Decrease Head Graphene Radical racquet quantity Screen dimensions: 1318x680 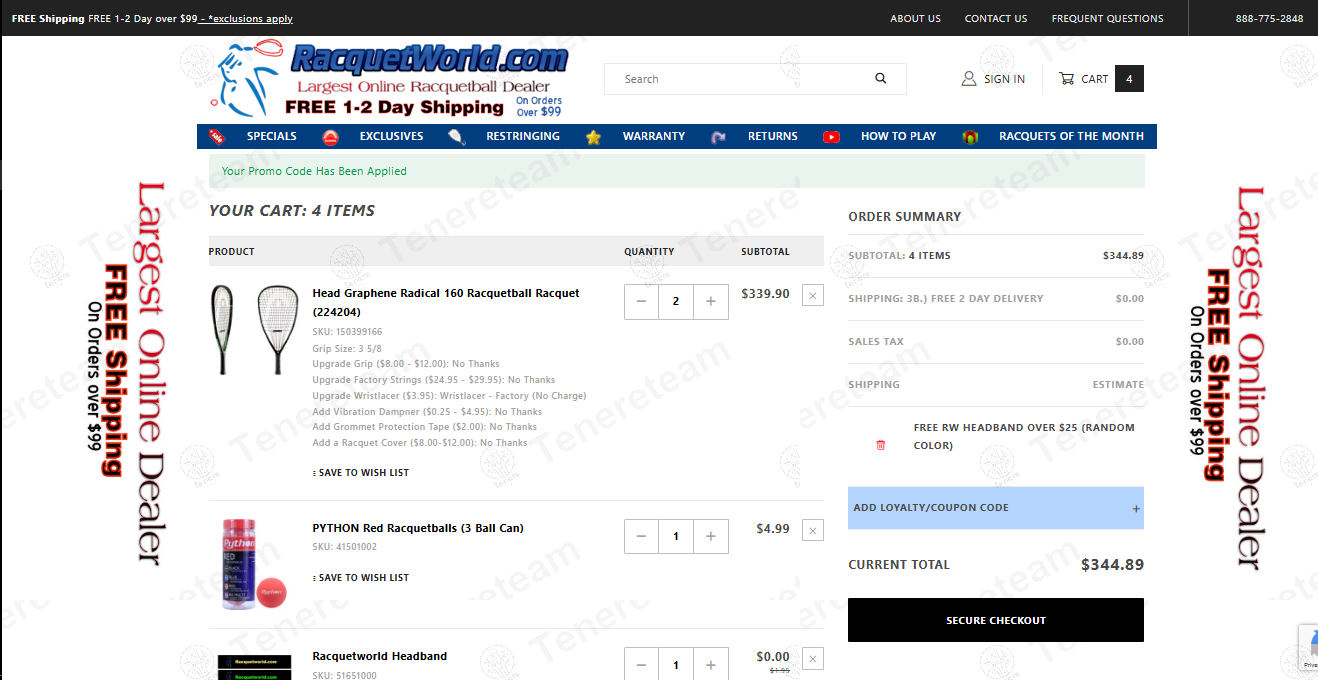point(641,301)
